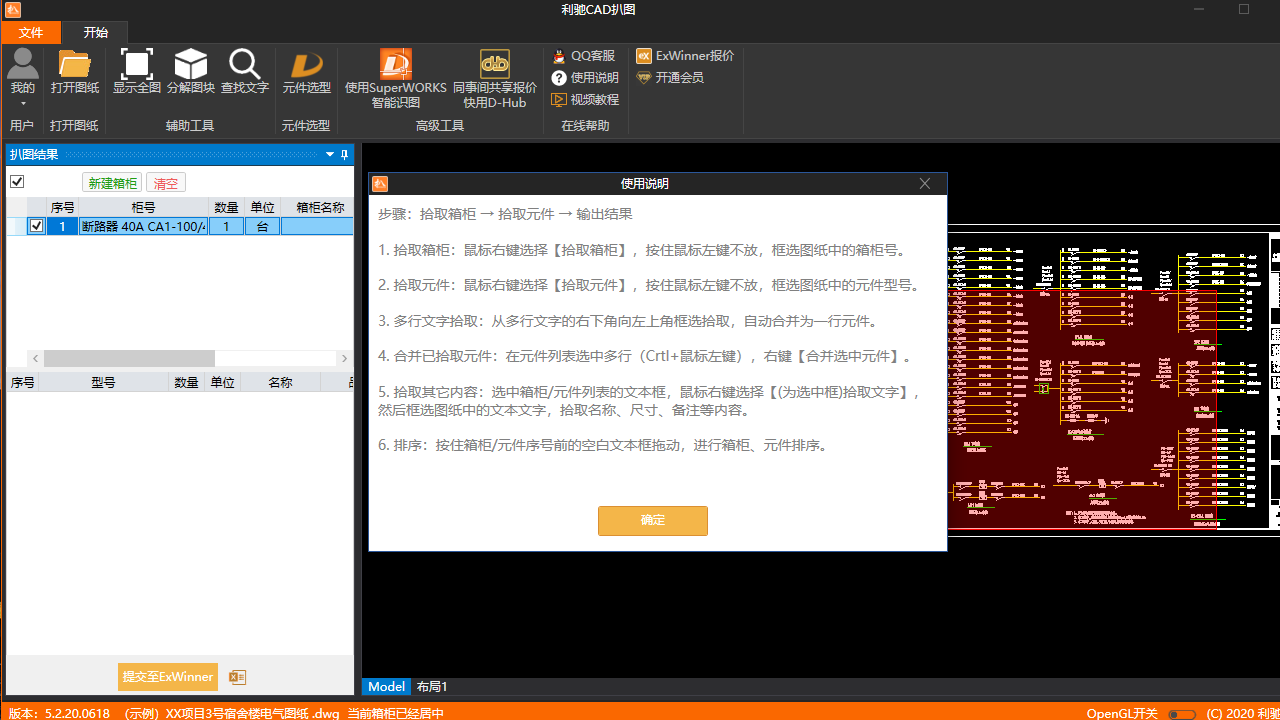Image resolution: width=1280 pixels, height=720 pixels.
Task: Uncheck the row 1 断路器 checkbox
Action: point(37,227)
